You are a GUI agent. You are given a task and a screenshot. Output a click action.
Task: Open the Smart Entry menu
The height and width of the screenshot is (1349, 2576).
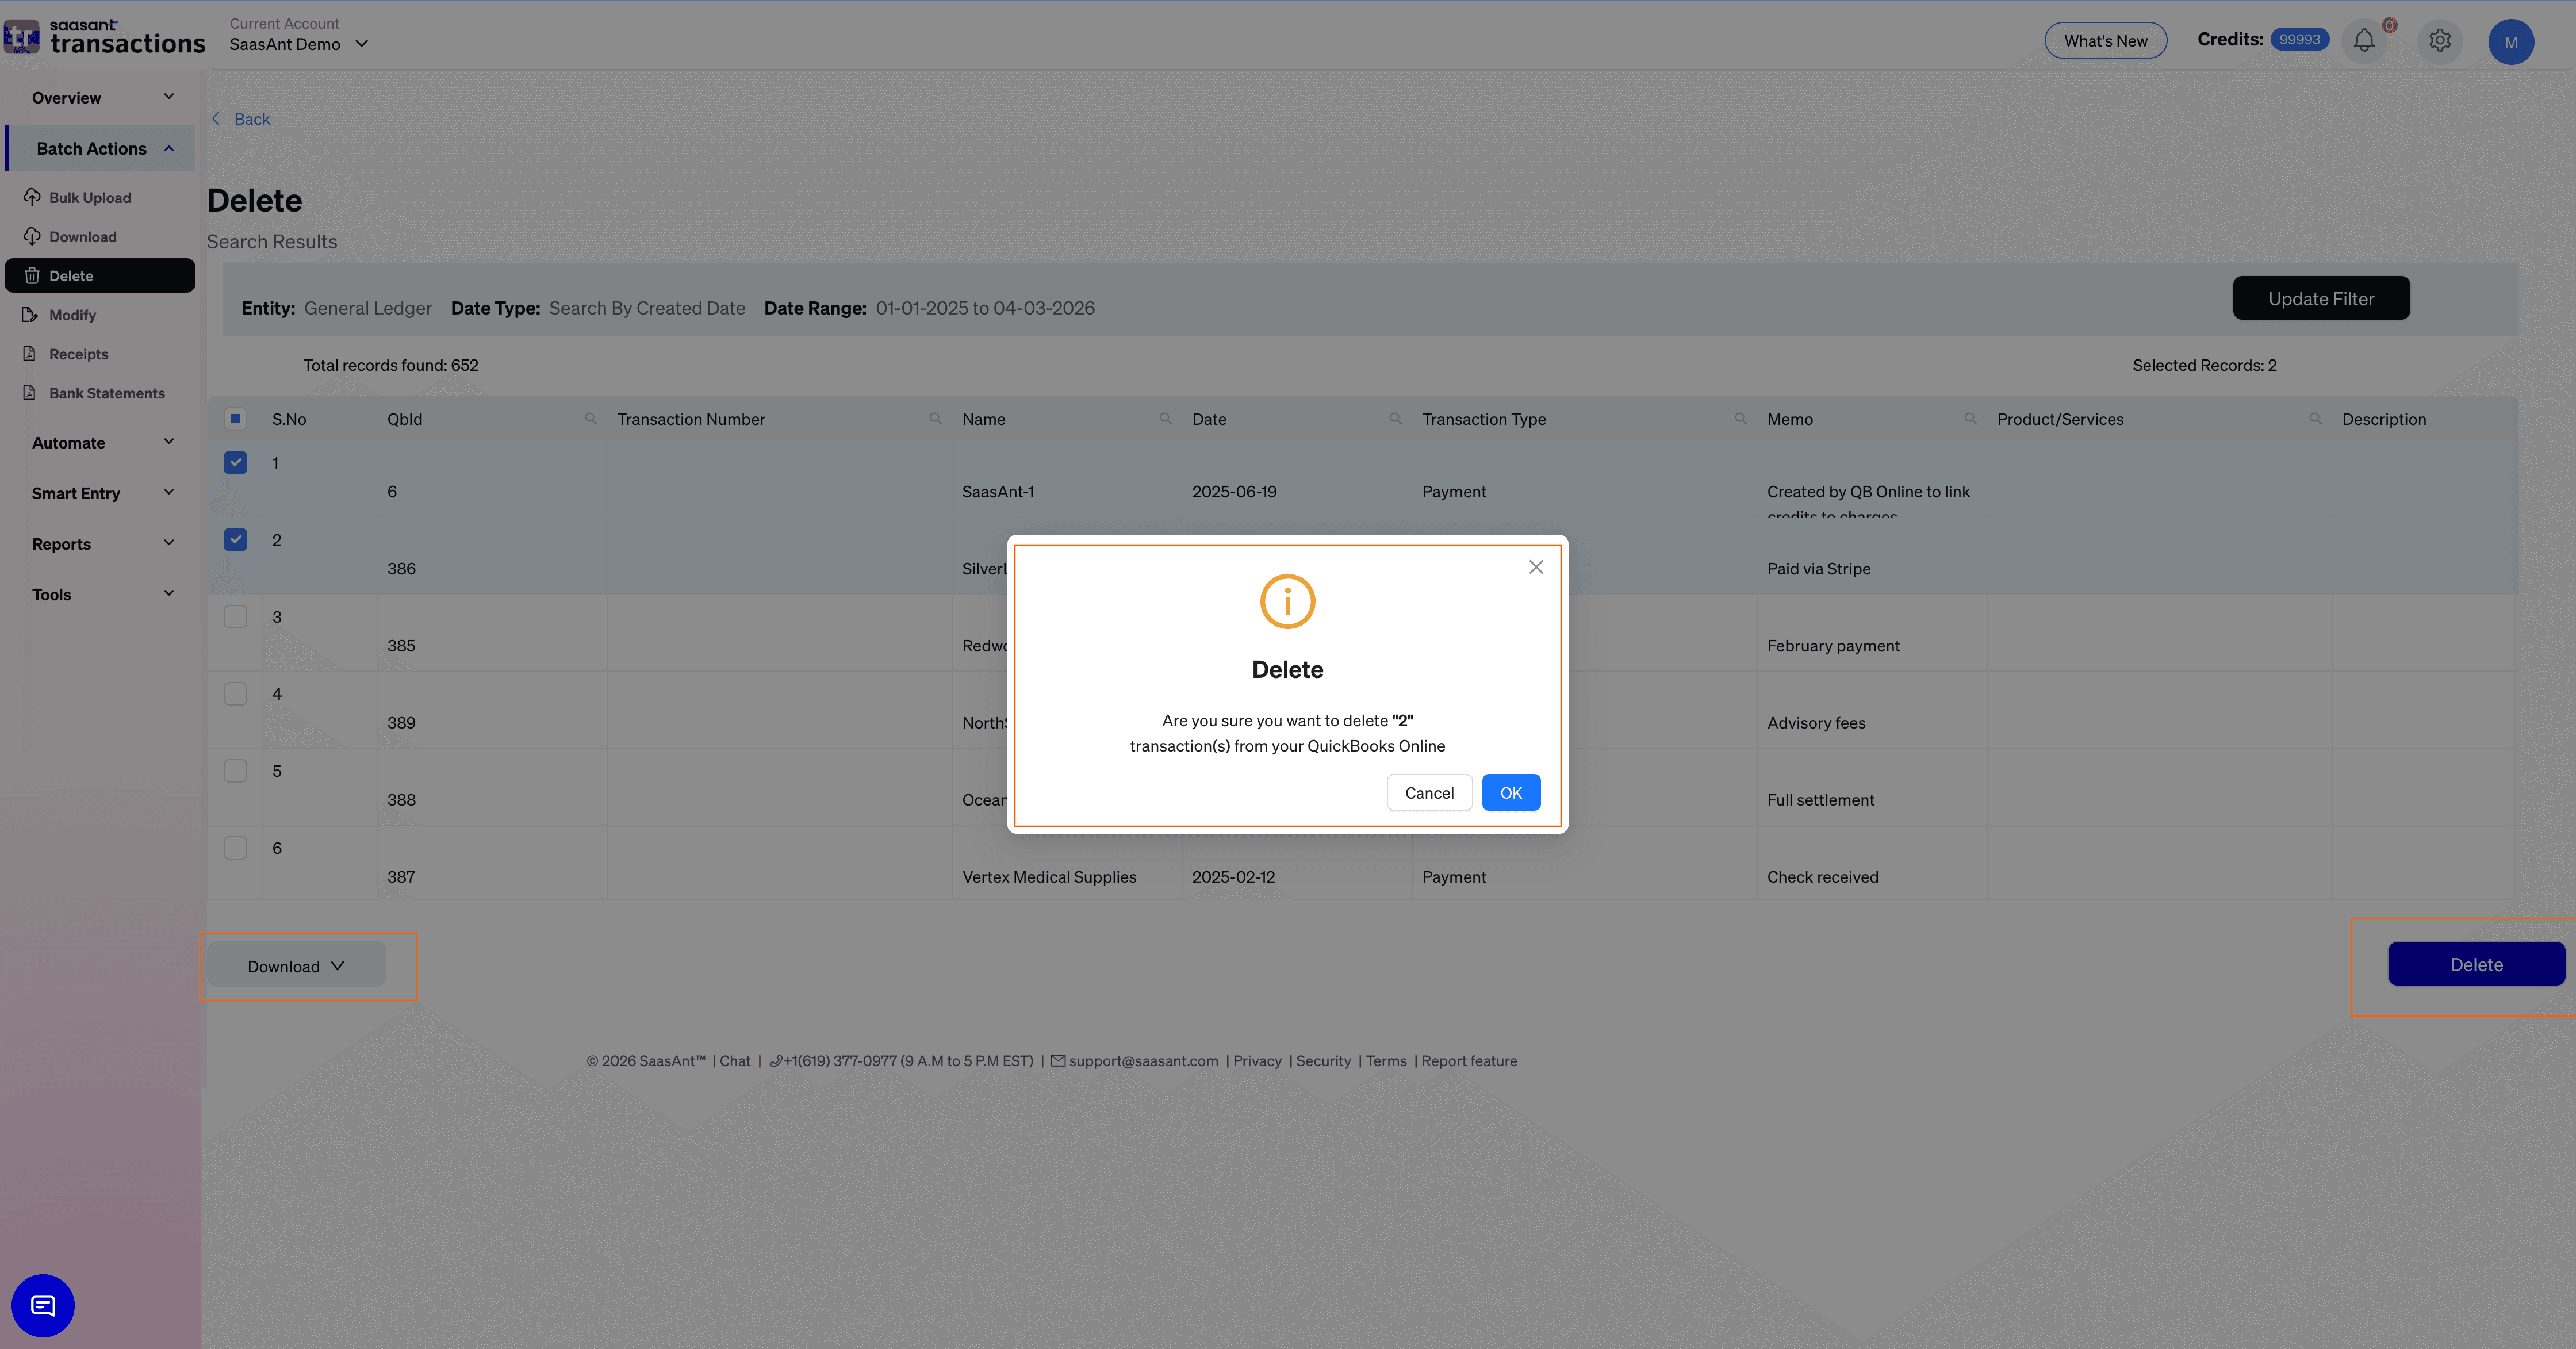(100, 492)
